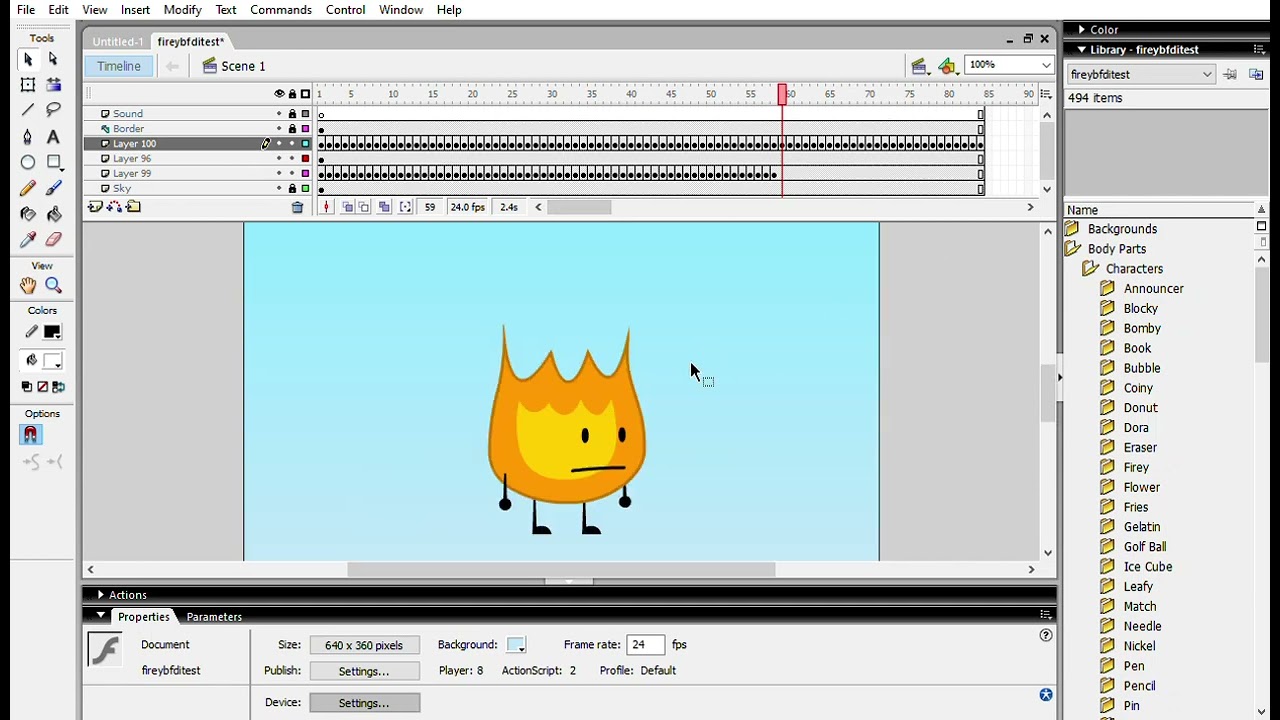Click Scene 1 in edit bar
Image resolution: width=1280 pixels, height=720 pixels.
pos(235,66)
